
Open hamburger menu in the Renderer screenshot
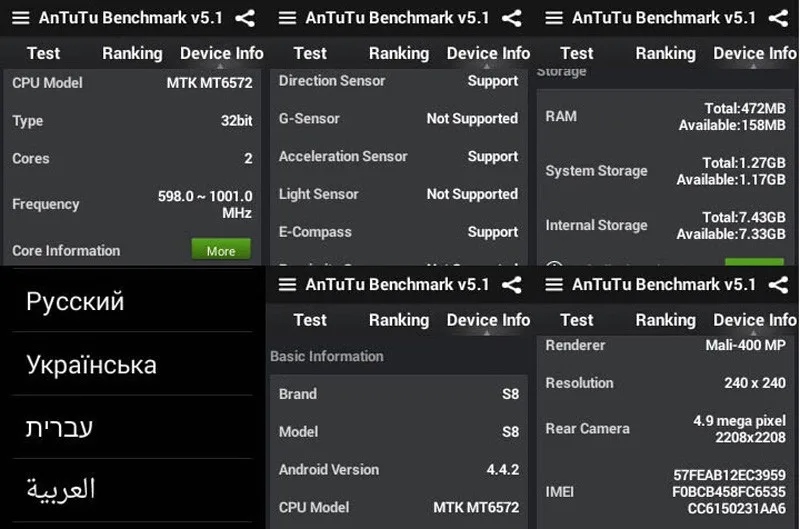pyautogui.click(x=554, y=285)
